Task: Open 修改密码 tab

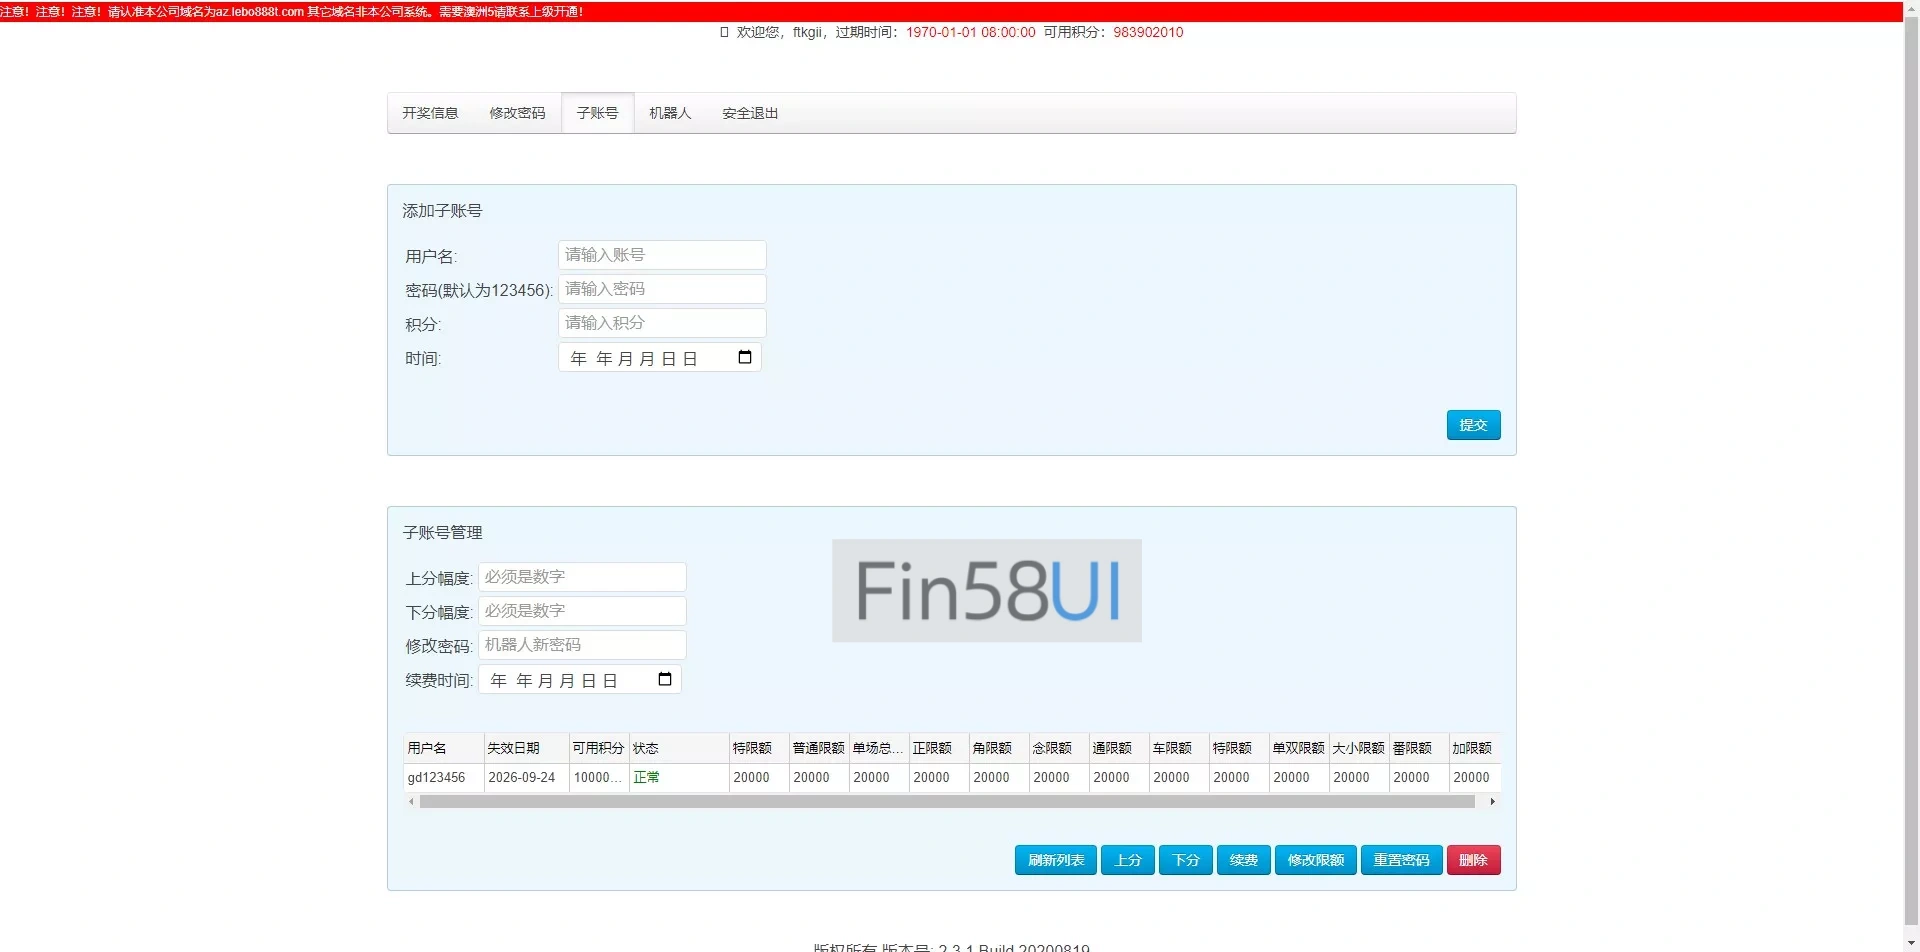Action: tap(517, 113)
